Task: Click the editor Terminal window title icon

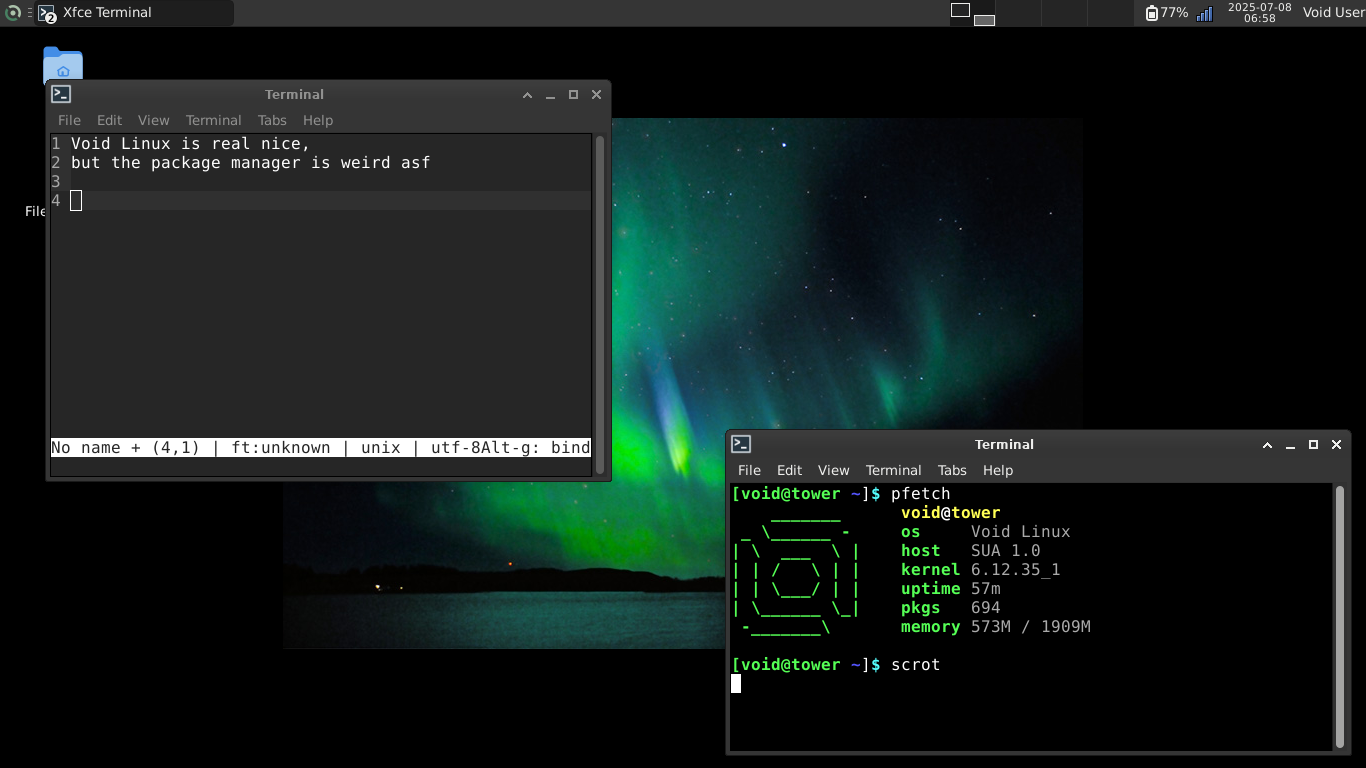Action: [x=62, y=94]
